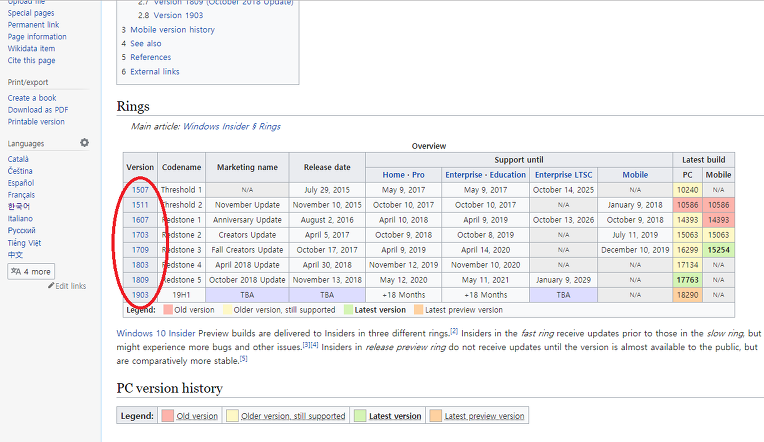The width and height of the screenshot is (764, 442).
Task: Open version 1703 link
Action: pyautogui.click(x=140, y=235)
